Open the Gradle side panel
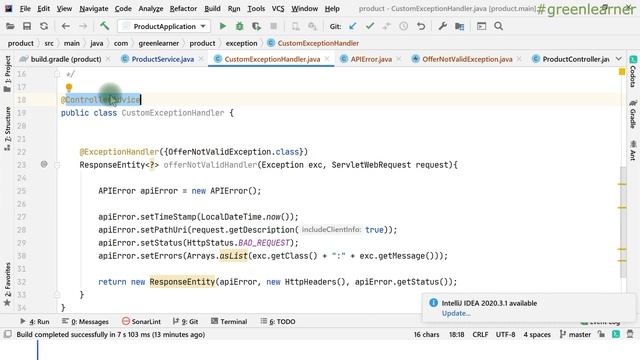The width and height of the screenshot is (640, 360). pyautogui.click(x=633, y=114)
